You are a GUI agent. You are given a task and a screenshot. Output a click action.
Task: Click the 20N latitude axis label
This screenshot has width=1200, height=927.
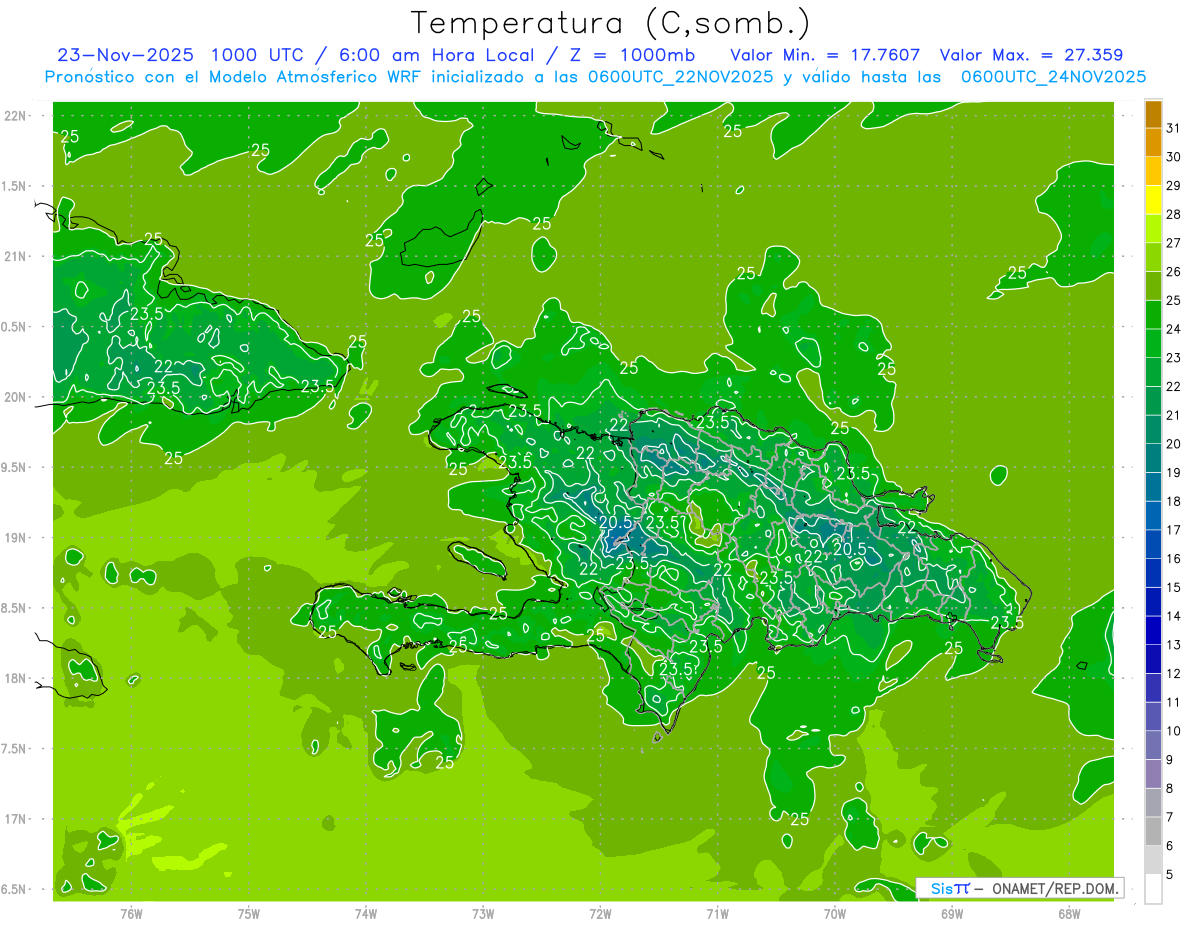[x=17, y=397]
